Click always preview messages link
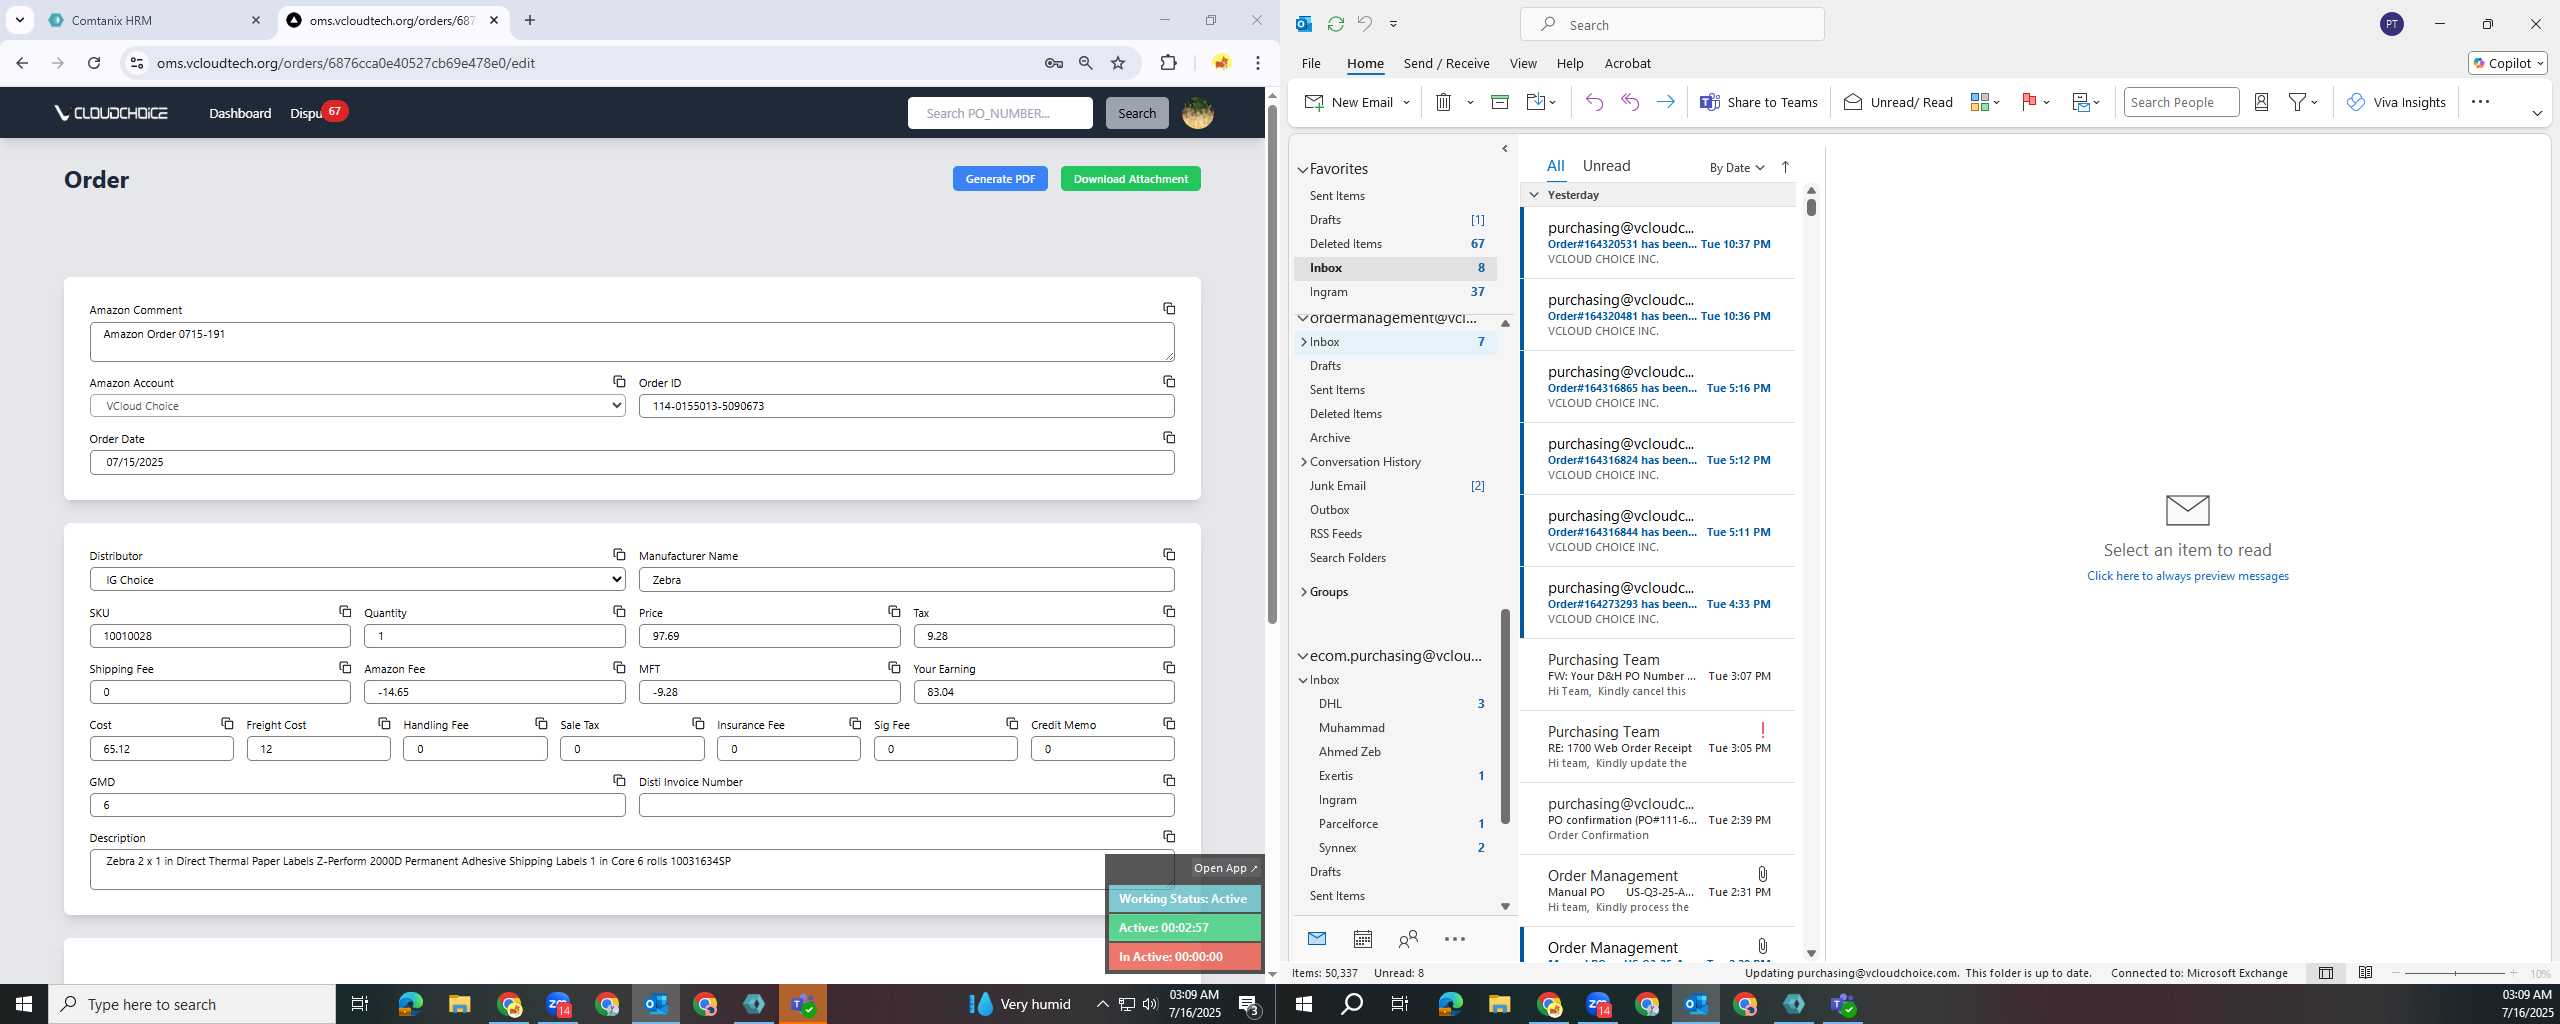This screenshot has width=2560, height=1024. [2187, 576]
